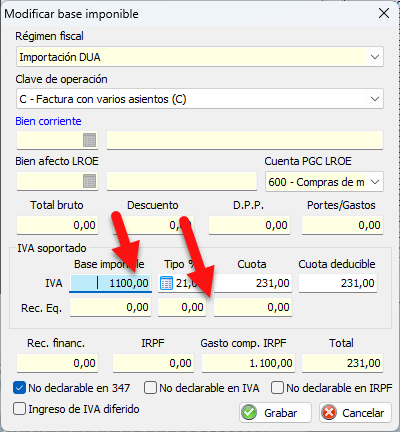Click the Portes/Gastos value field

click(x=342, y=225)
